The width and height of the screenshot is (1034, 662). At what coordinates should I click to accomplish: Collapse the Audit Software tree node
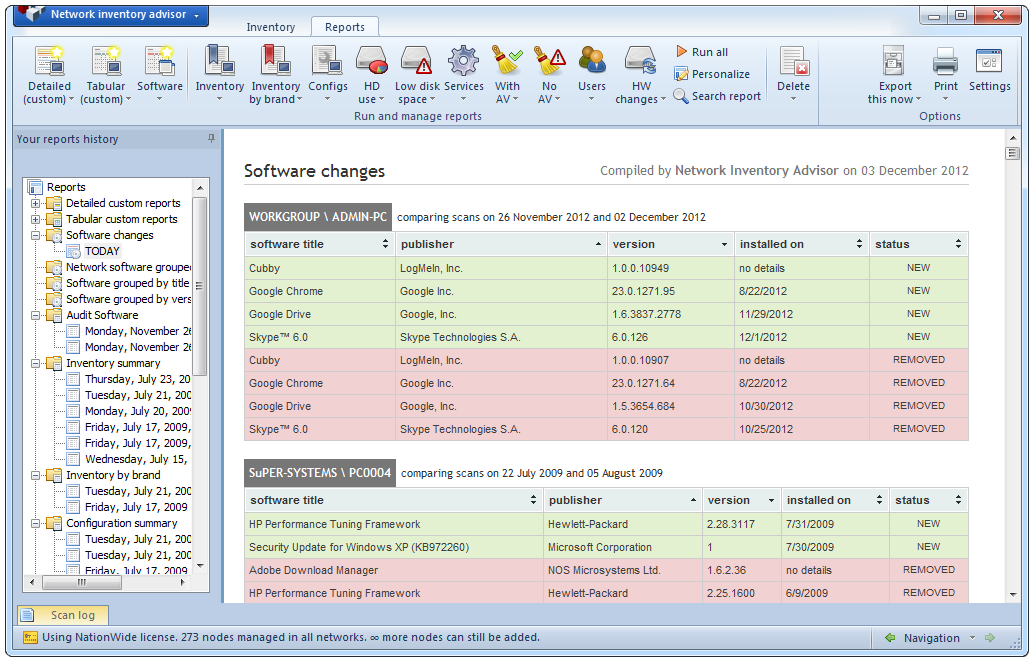click(36, 315)
